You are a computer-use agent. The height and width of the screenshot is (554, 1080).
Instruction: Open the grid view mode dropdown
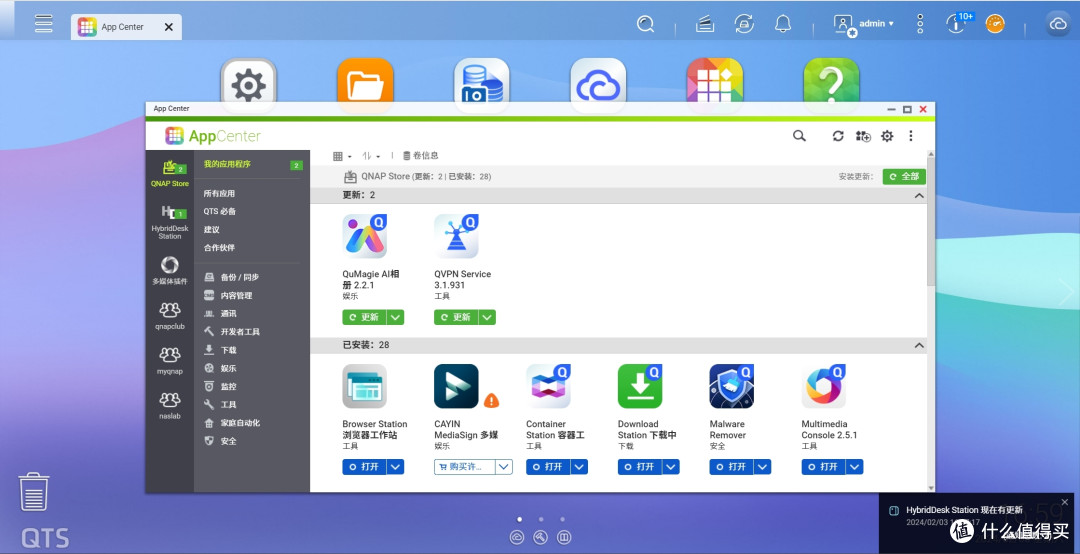(342, 156)
